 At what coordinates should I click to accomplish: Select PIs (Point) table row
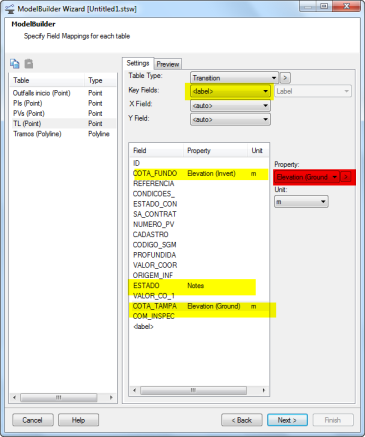[63, 103]
